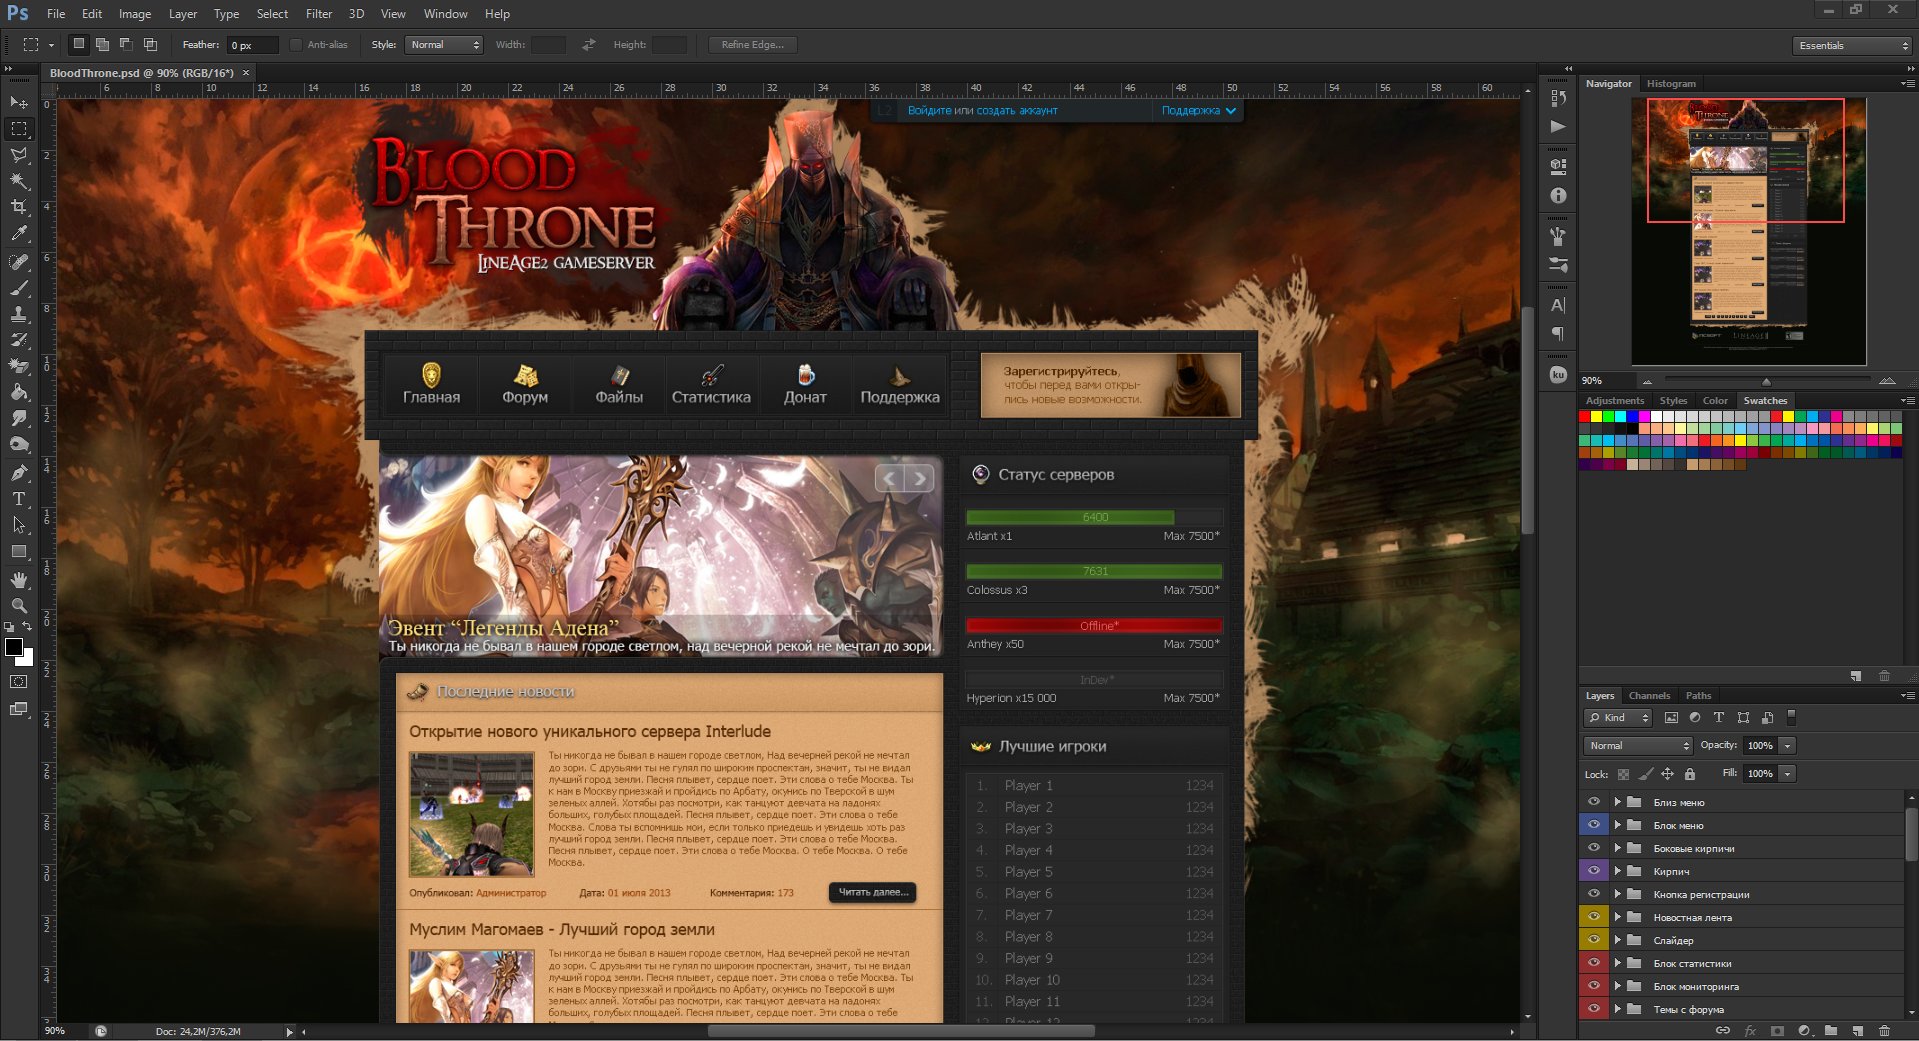Toggle the Anti-alias checkbox
The width and height of the screenshot is (1919, 1041).
pos(296,44)
